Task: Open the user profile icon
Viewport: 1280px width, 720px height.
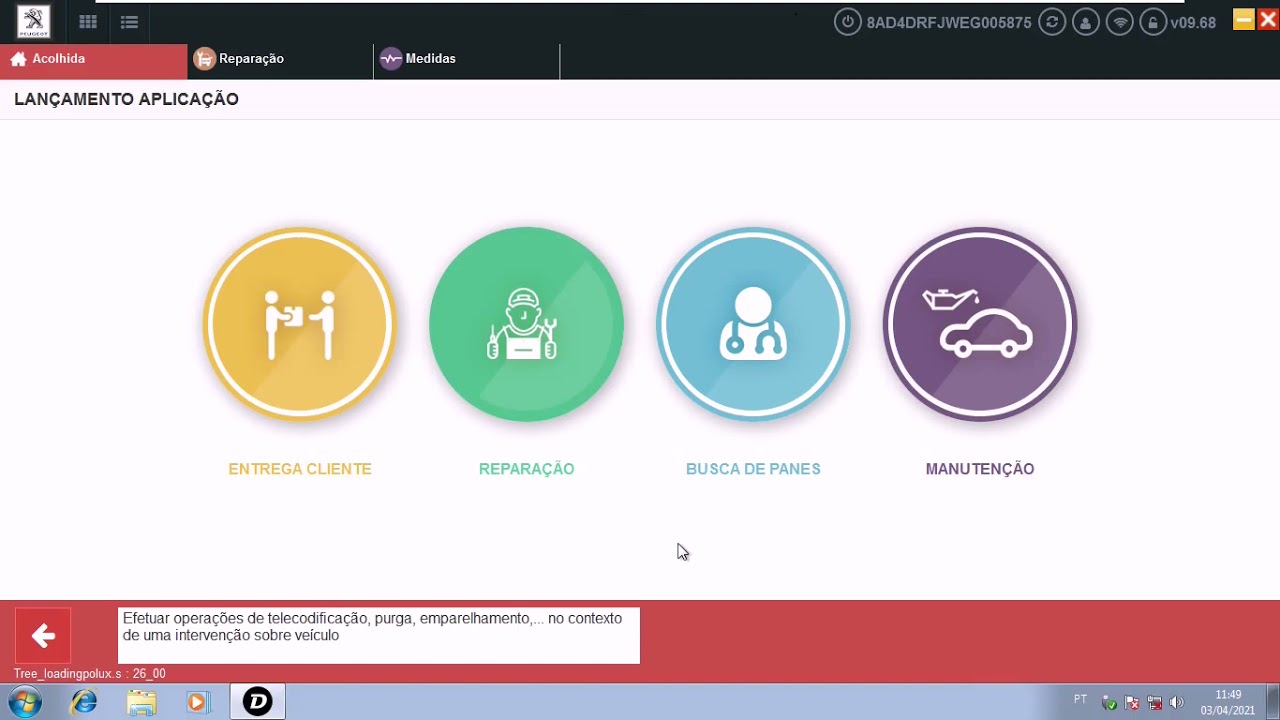Action: tap(1086, 22)
